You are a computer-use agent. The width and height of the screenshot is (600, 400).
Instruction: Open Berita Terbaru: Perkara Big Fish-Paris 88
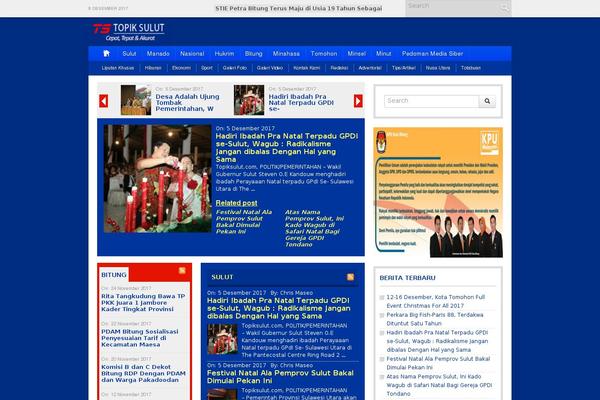(x=435, y=319)
